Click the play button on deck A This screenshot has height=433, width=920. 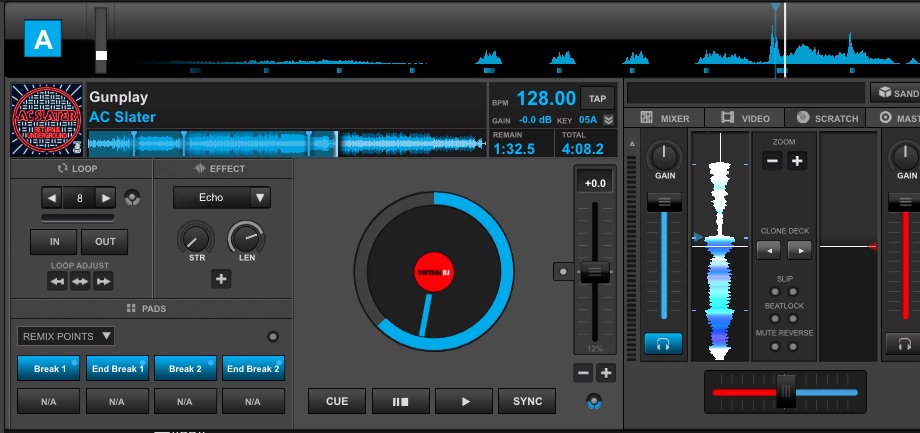[x=464, y=401]
